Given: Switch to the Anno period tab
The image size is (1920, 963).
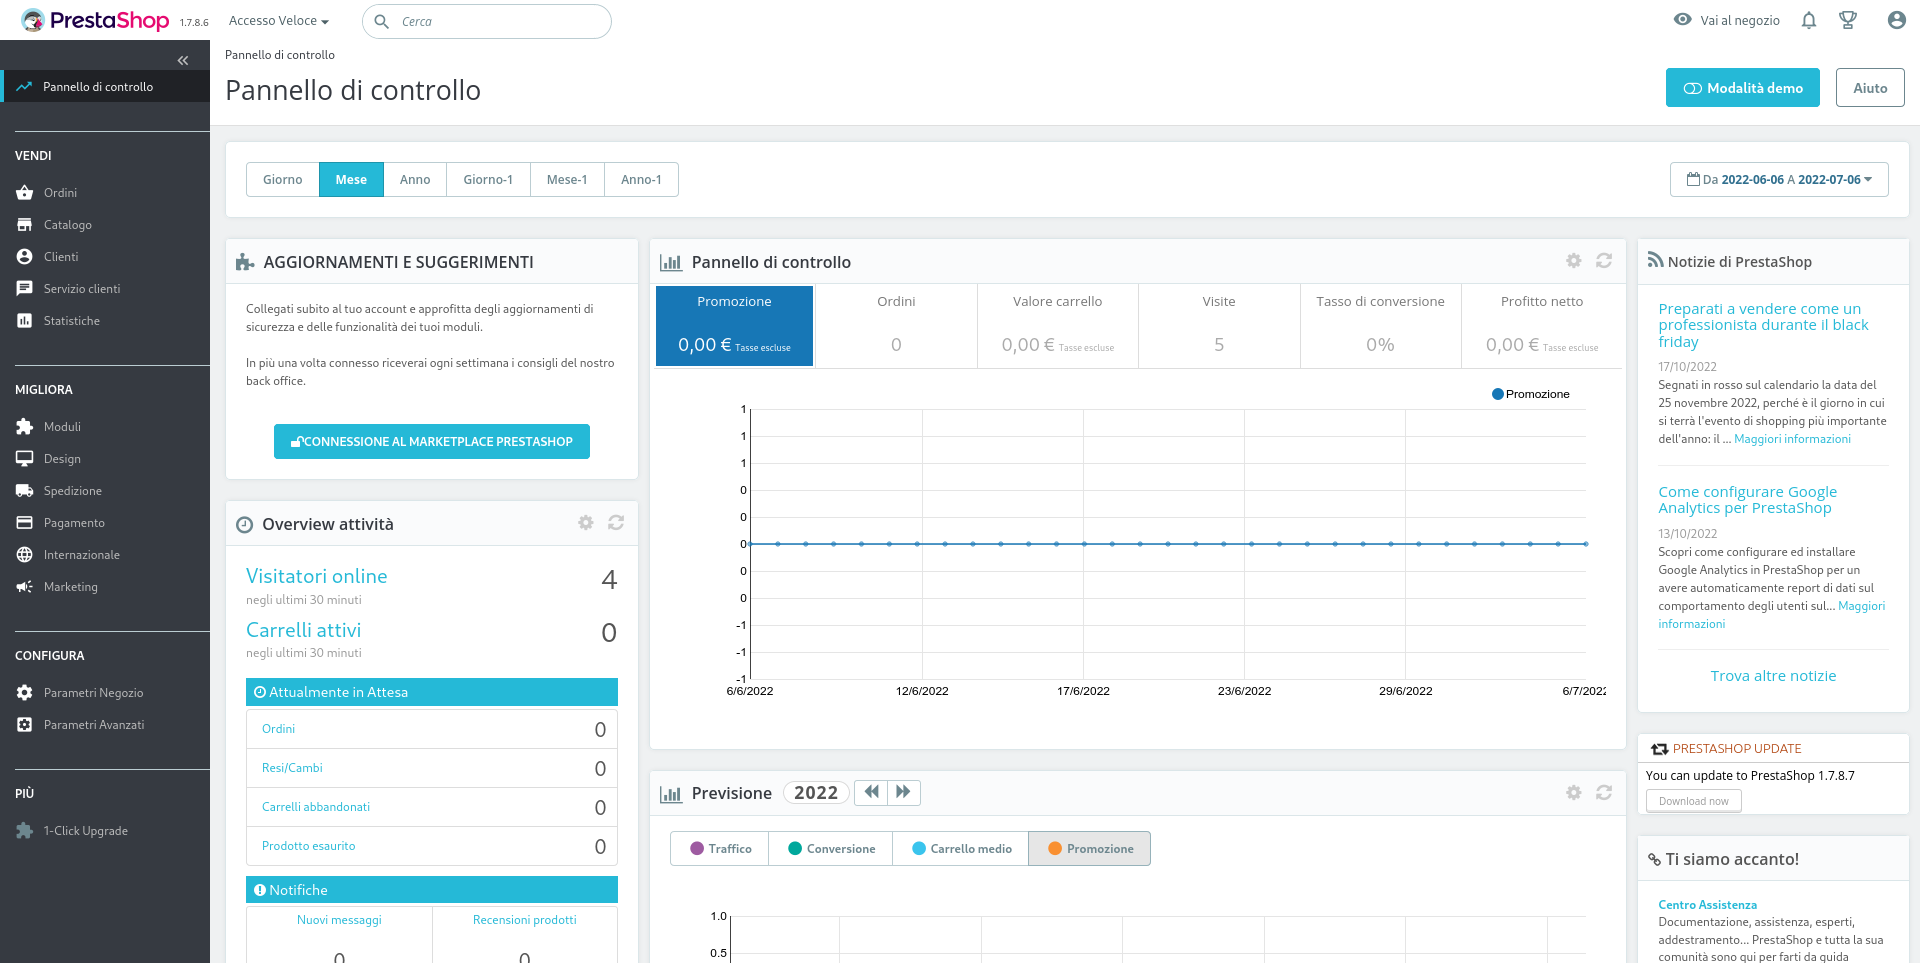Looking at the screenshot, I should coord(415,179).
